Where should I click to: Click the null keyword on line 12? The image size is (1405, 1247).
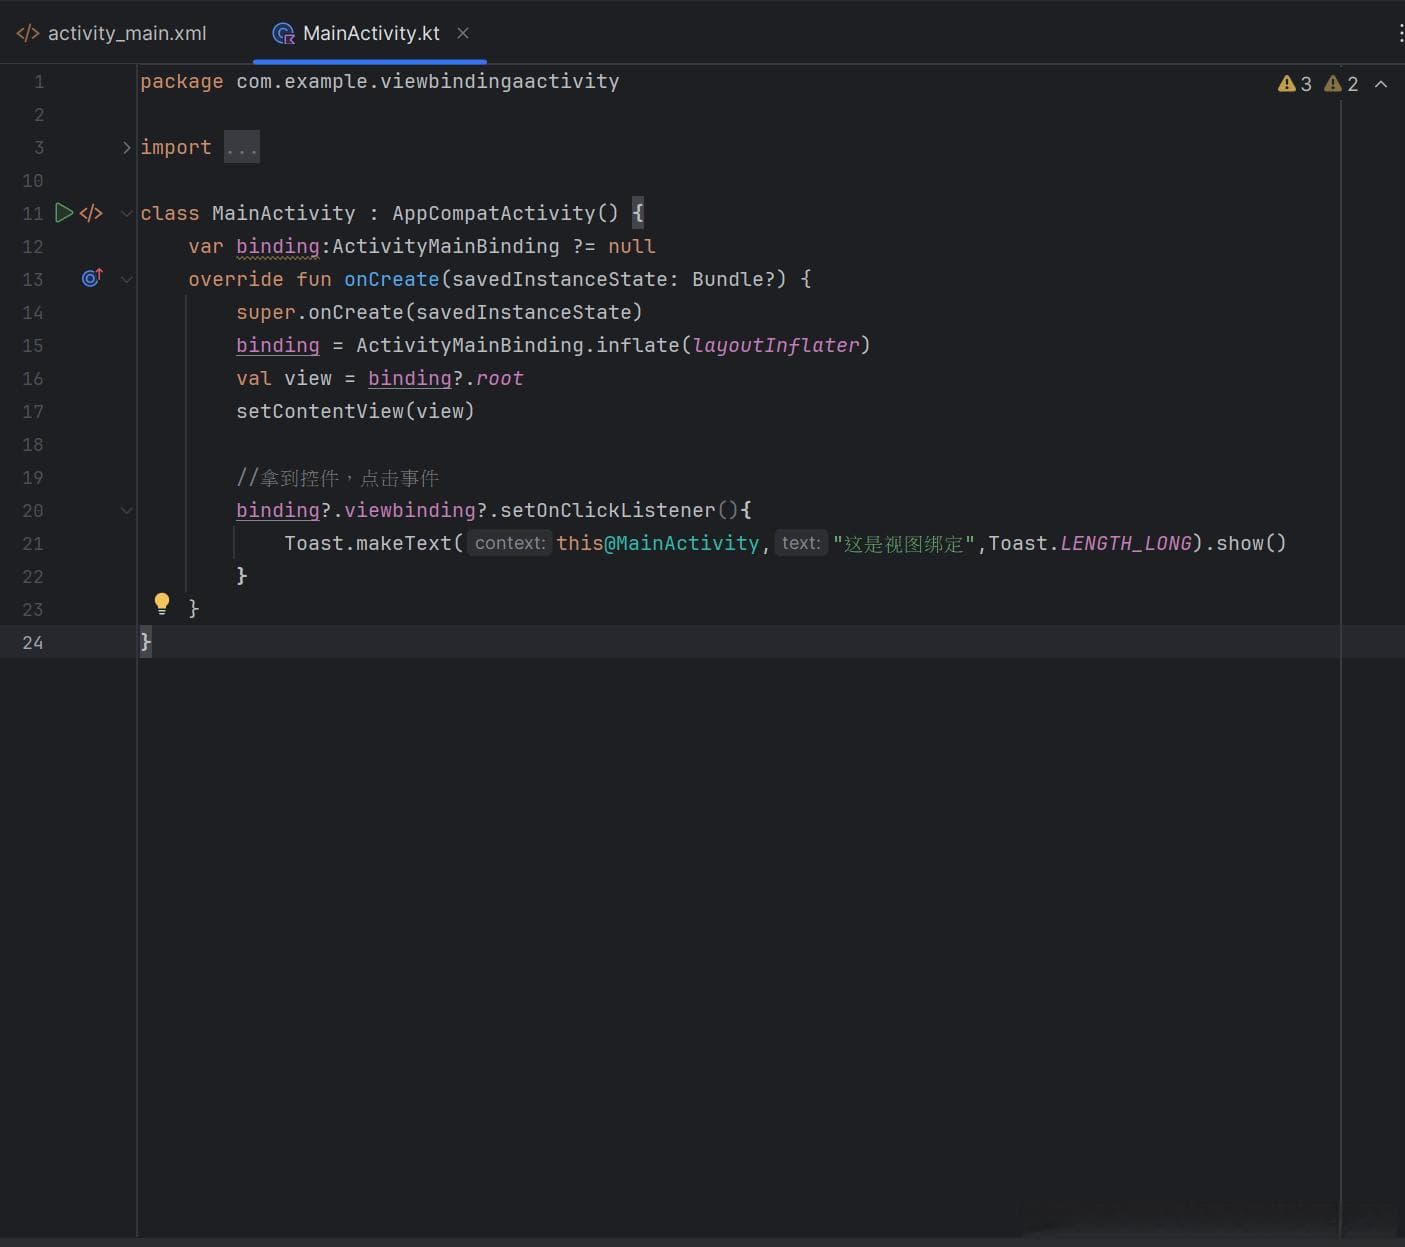click(632, 246)
